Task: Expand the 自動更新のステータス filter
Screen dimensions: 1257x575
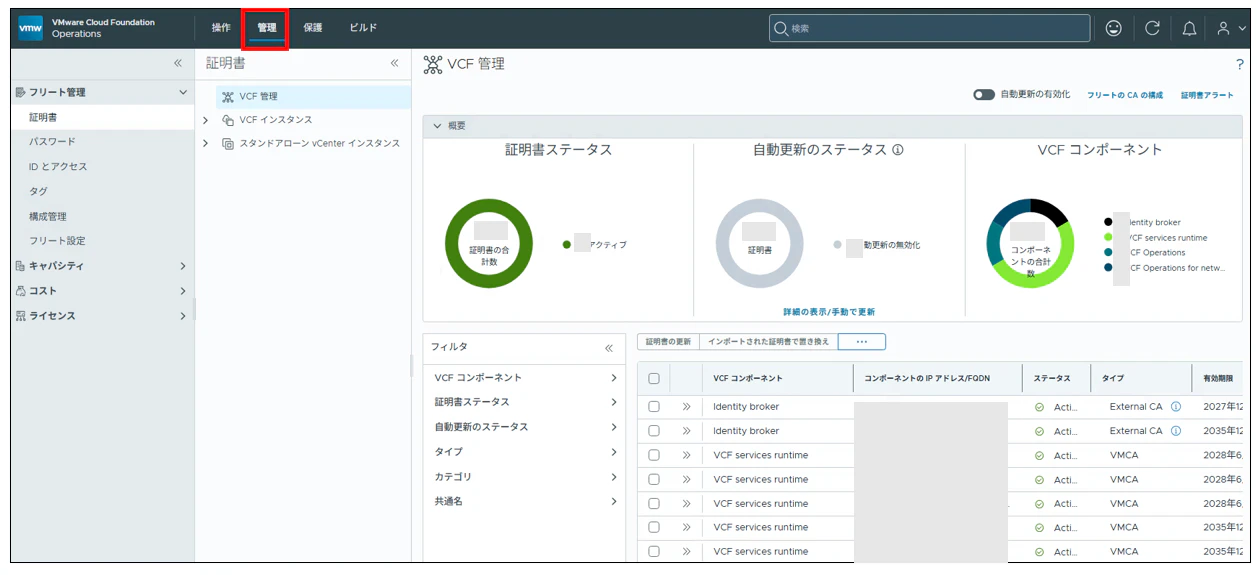Action: coord(613,427)
